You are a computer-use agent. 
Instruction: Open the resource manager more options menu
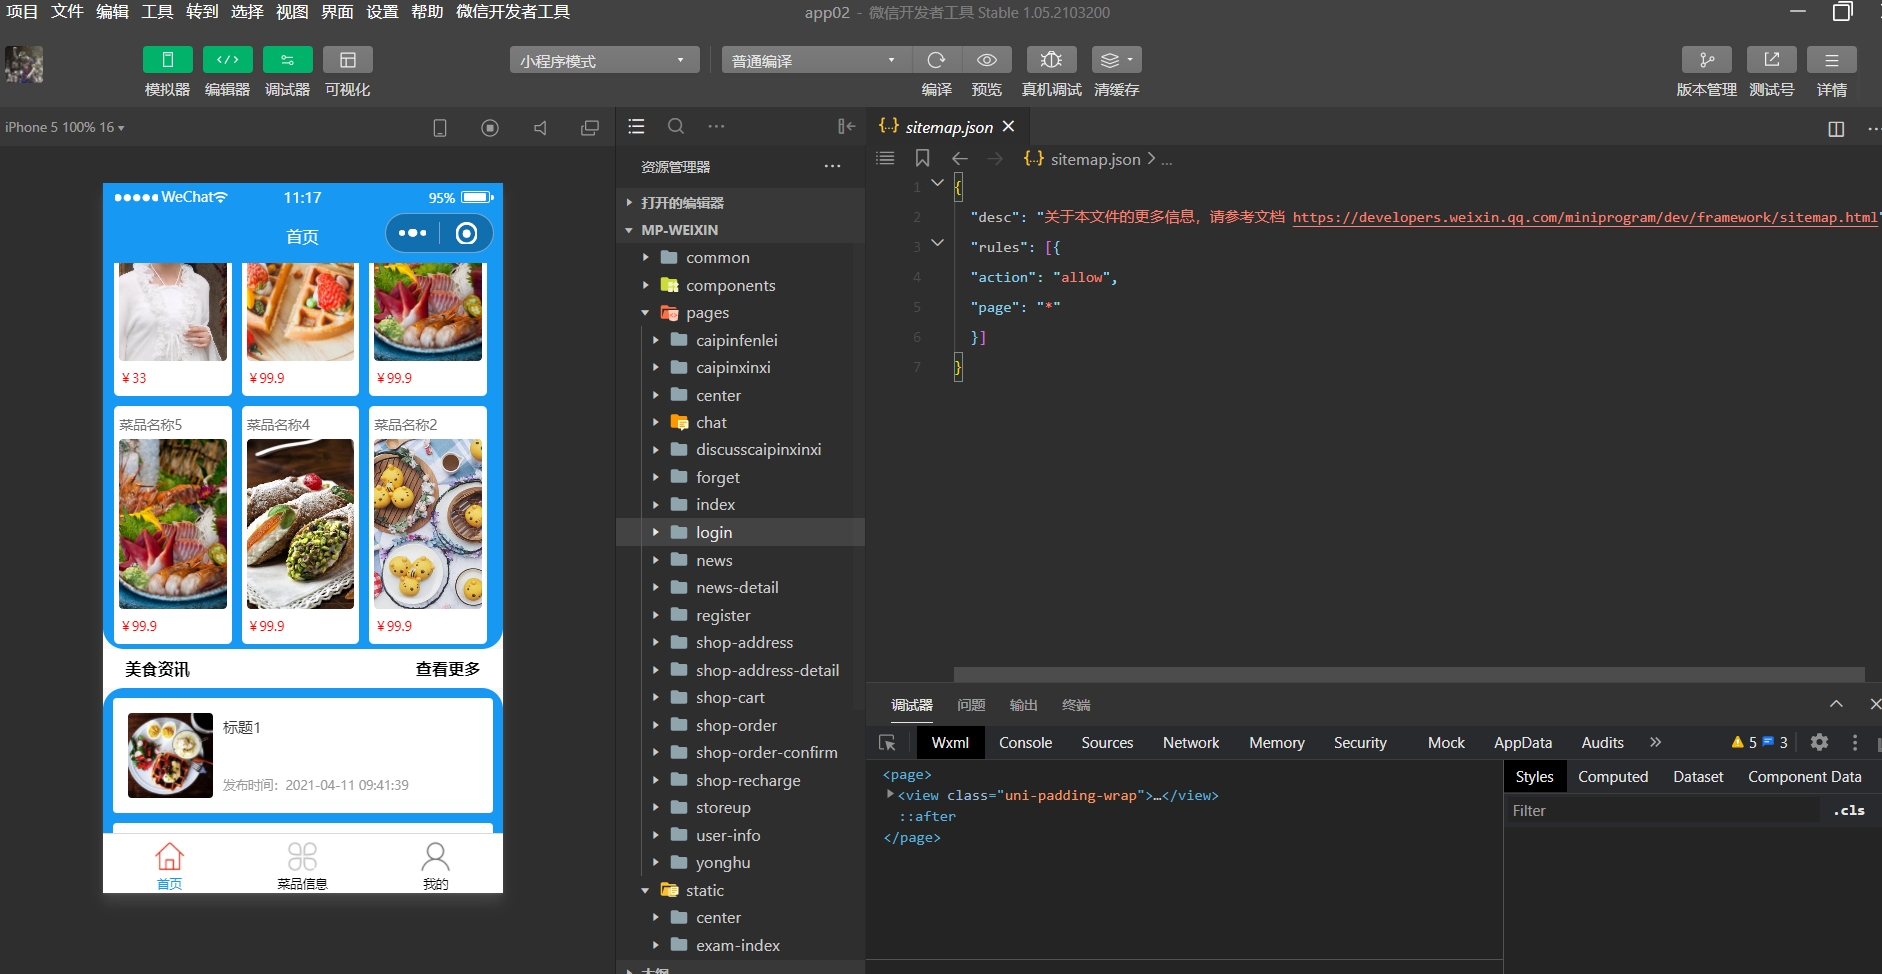tap(832, 167)
